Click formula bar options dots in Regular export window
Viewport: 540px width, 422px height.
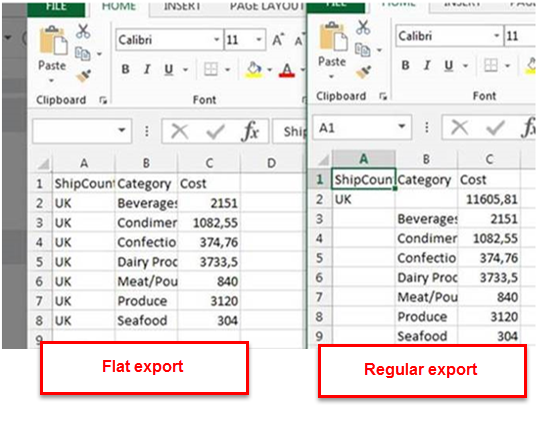click(427, 127)
